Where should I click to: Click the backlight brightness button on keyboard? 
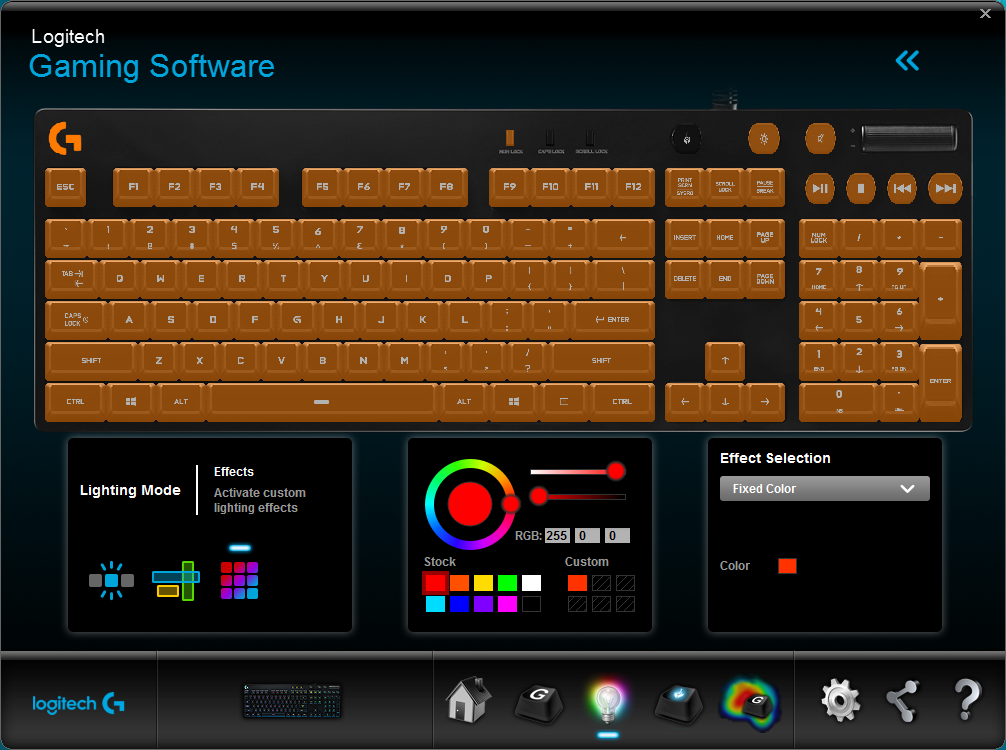[763, 139]
